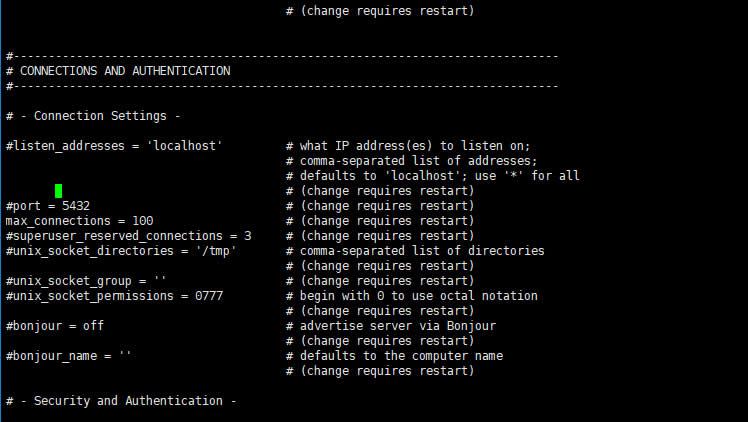The height and width of the screenshot is (422, 748).
Task: Click the max_connections value 100
Action: click(142, 221)
